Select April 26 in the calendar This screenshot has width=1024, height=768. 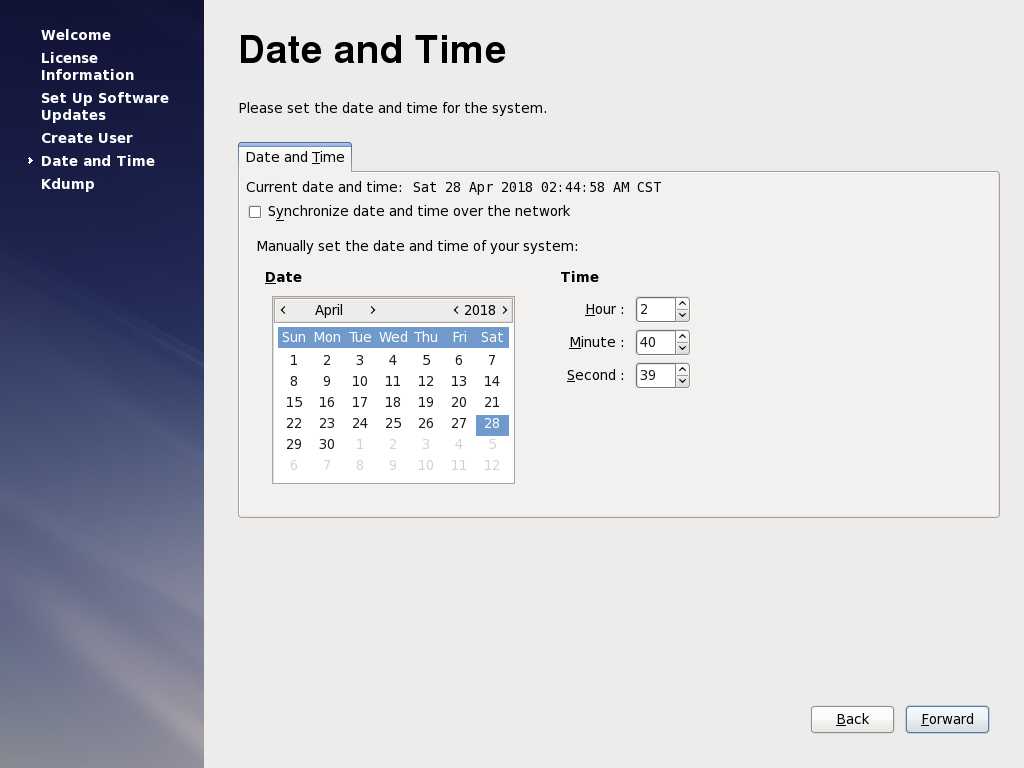coord(426,424)
